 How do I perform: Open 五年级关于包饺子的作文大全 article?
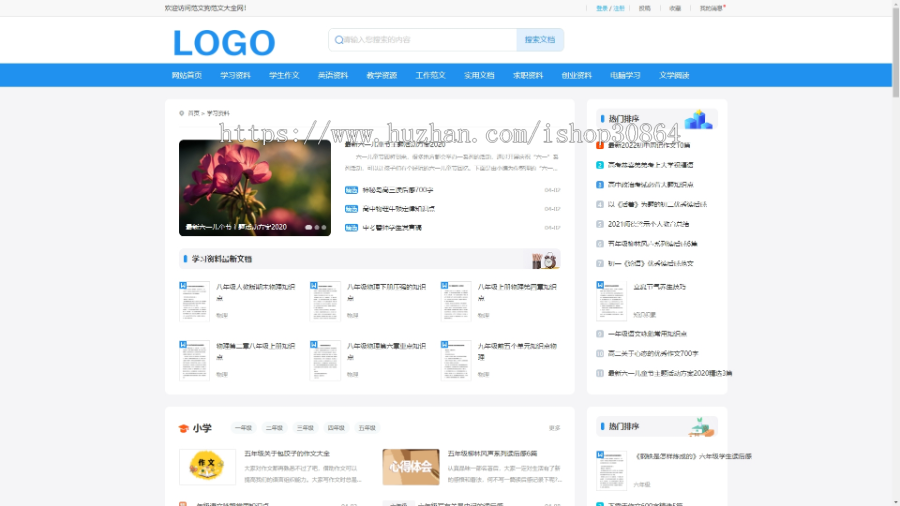(287, 454)
